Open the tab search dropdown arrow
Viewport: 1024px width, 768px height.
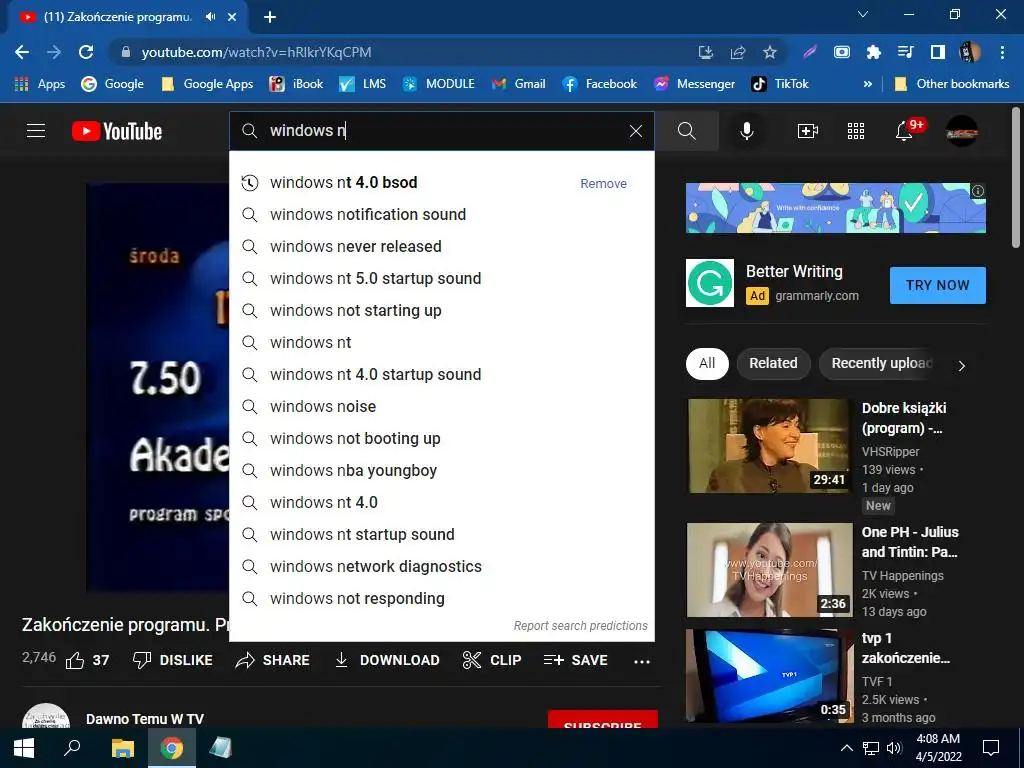[x=863, y=14]
